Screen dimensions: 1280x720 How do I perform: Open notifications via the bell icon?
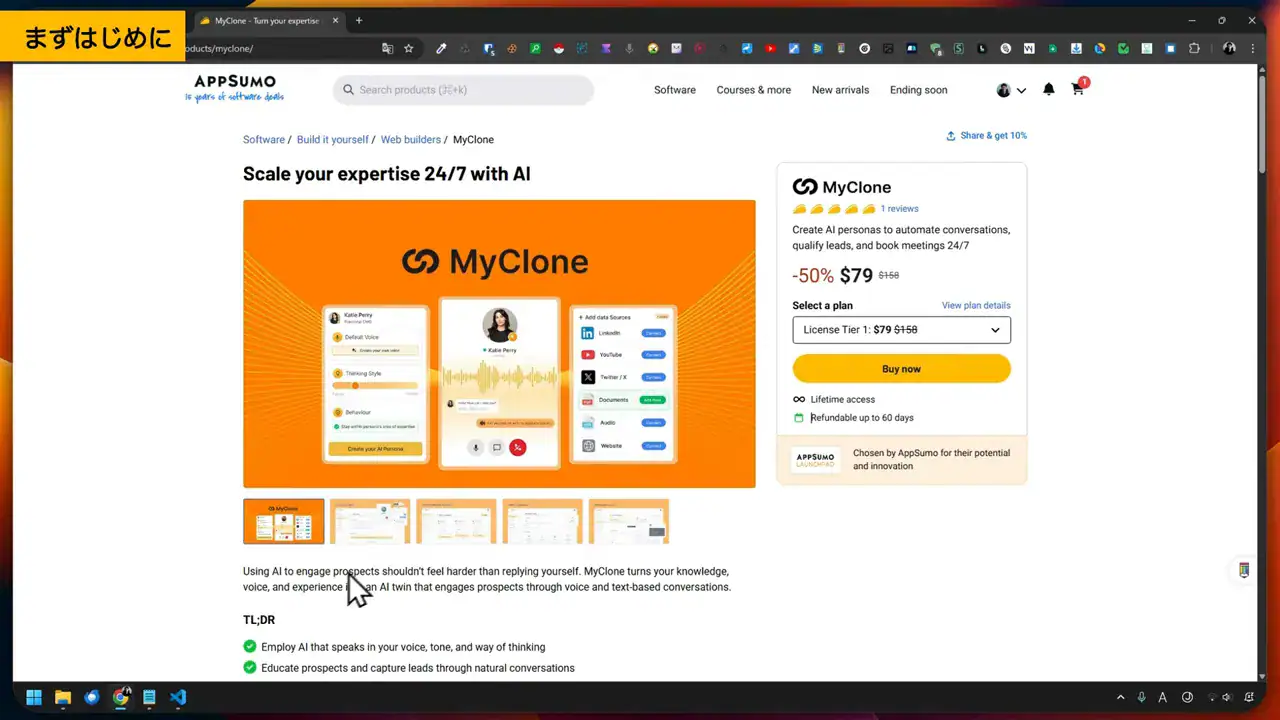coord(1048,89)
